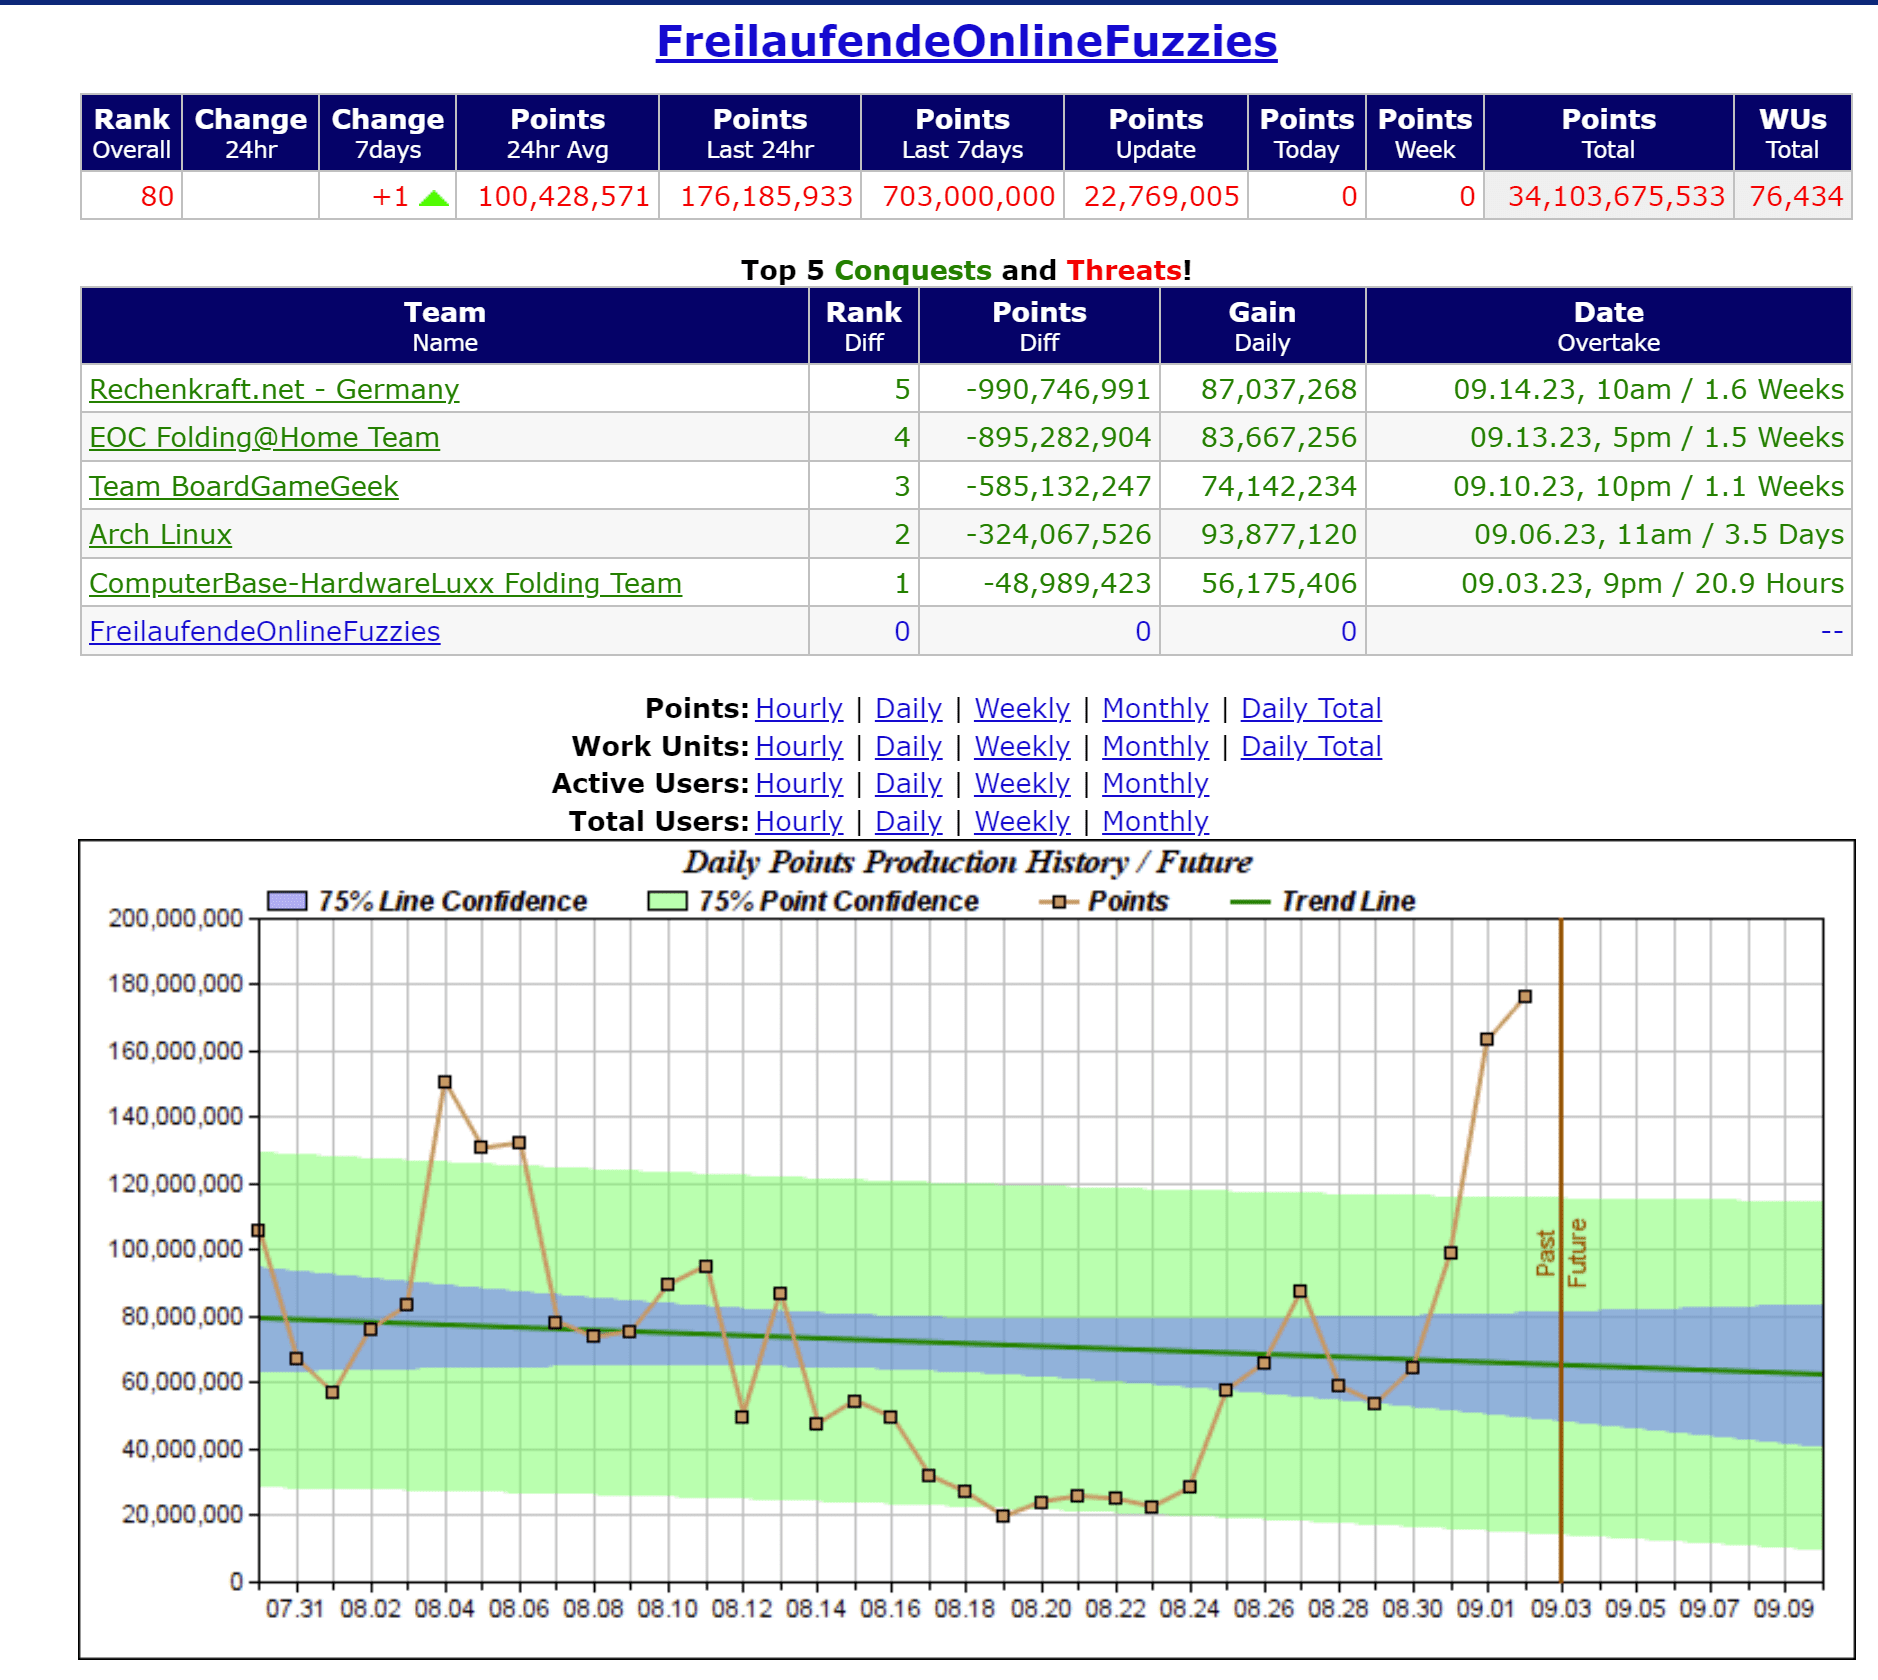Click Points 24hr Avg value 100,428,571

[x=564, y=196]
